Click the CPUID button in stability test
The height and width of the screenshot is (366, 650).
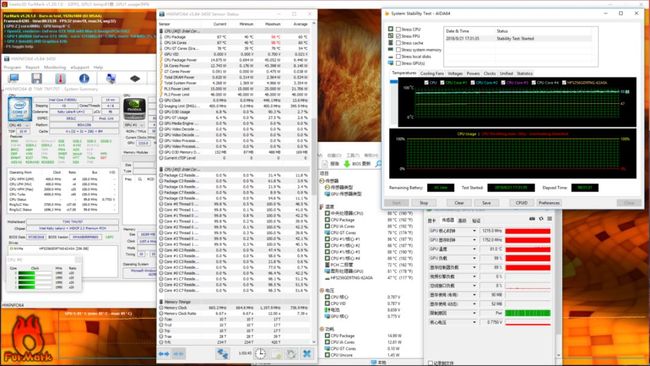[521, 203]
